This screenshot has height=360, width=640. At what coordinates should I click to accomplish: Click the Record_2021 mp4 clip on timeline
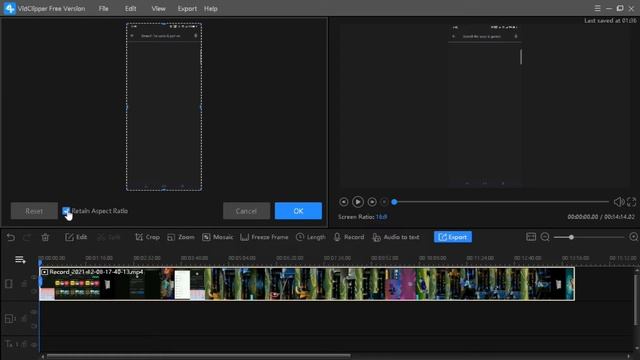click(307, 284)
